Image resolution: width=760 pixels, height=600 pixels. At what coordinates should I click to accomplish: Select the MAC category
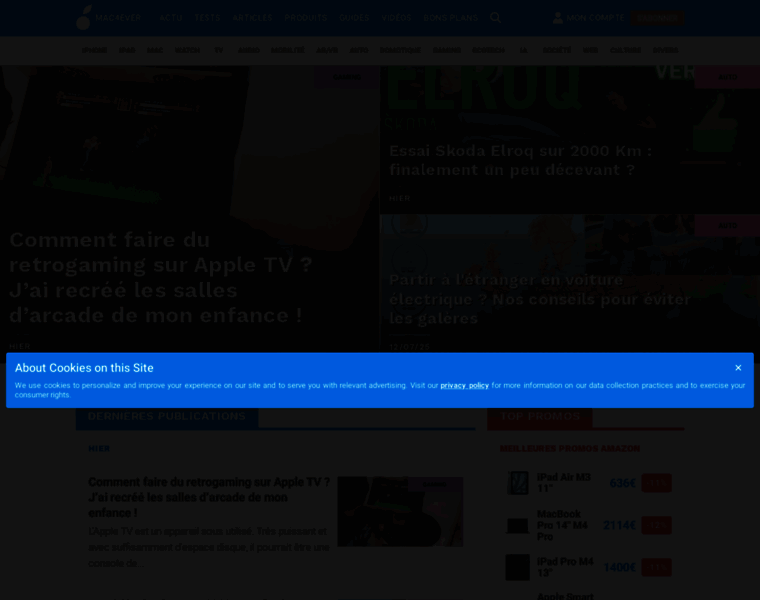(x=155, y=50)
